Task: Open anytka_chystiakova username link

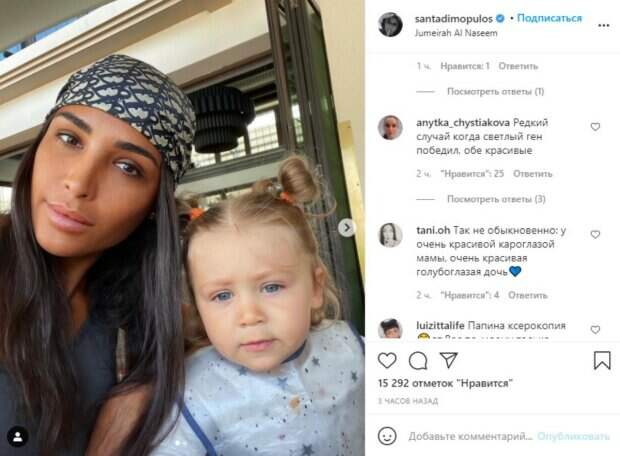Action: click(463, 123)
